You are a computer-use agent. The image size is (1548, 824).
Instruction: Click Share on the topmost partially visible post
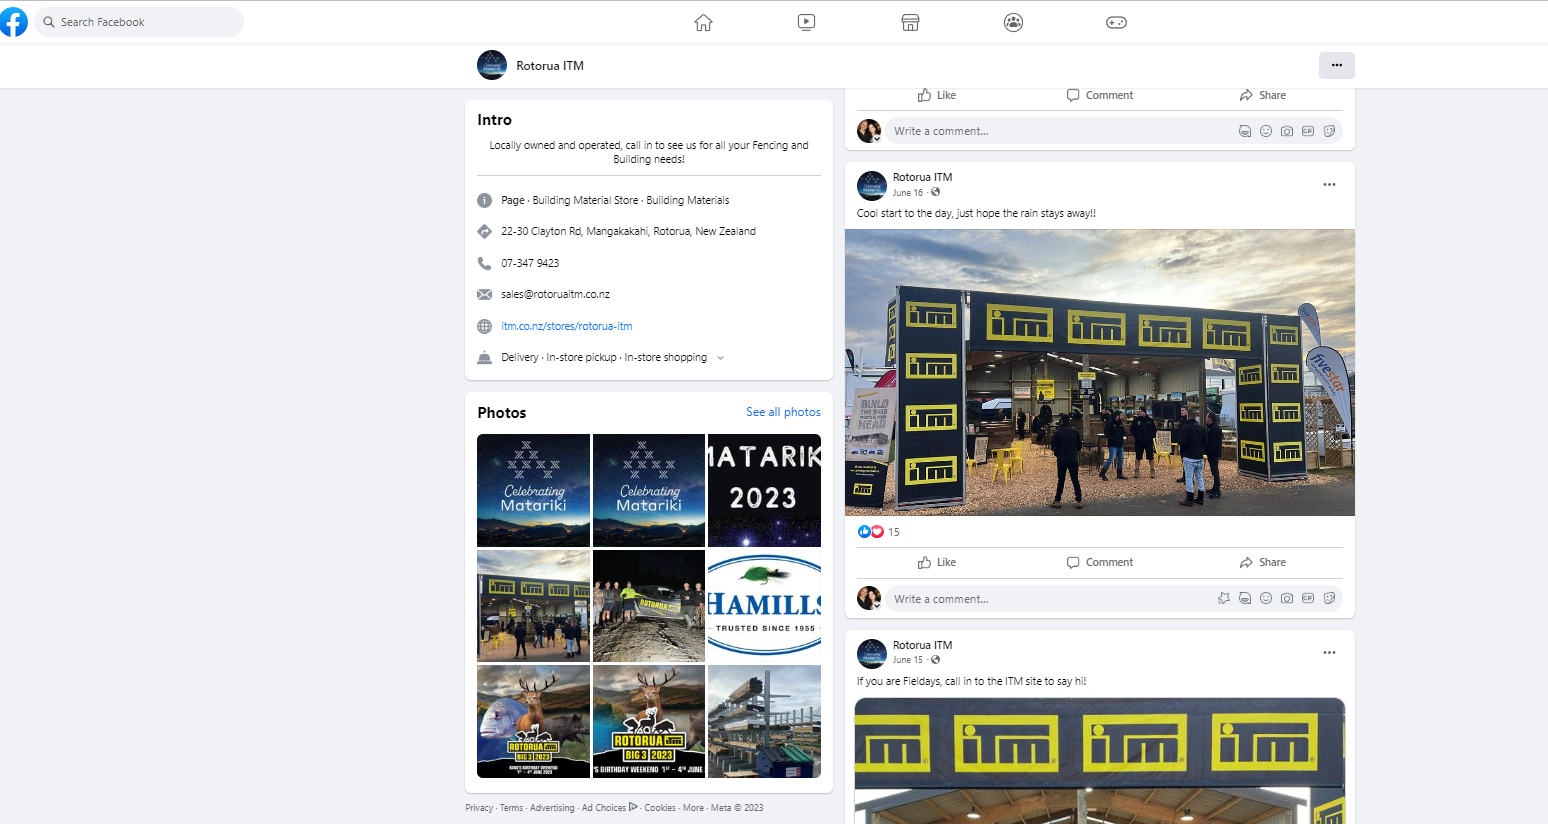1263,95
